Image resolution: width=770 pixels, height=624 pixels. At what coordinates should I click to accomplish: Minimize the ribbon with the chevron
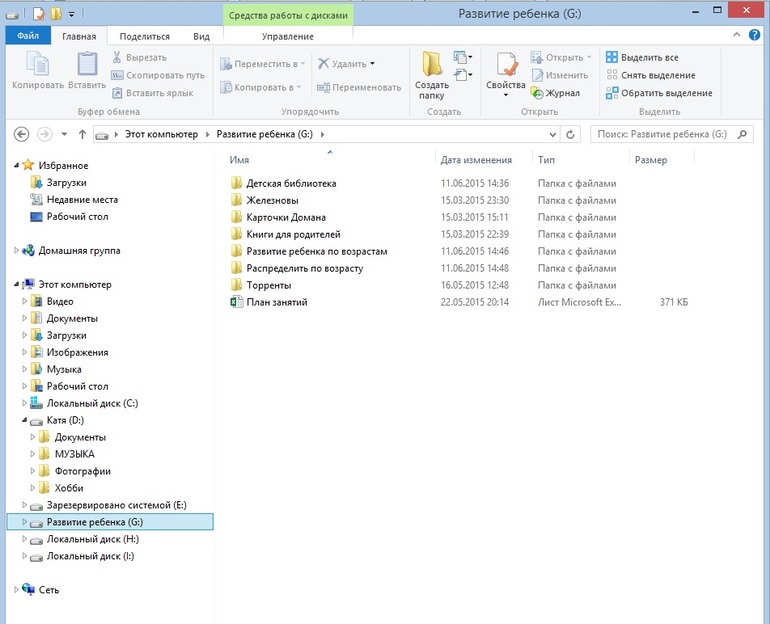[736, 34]
